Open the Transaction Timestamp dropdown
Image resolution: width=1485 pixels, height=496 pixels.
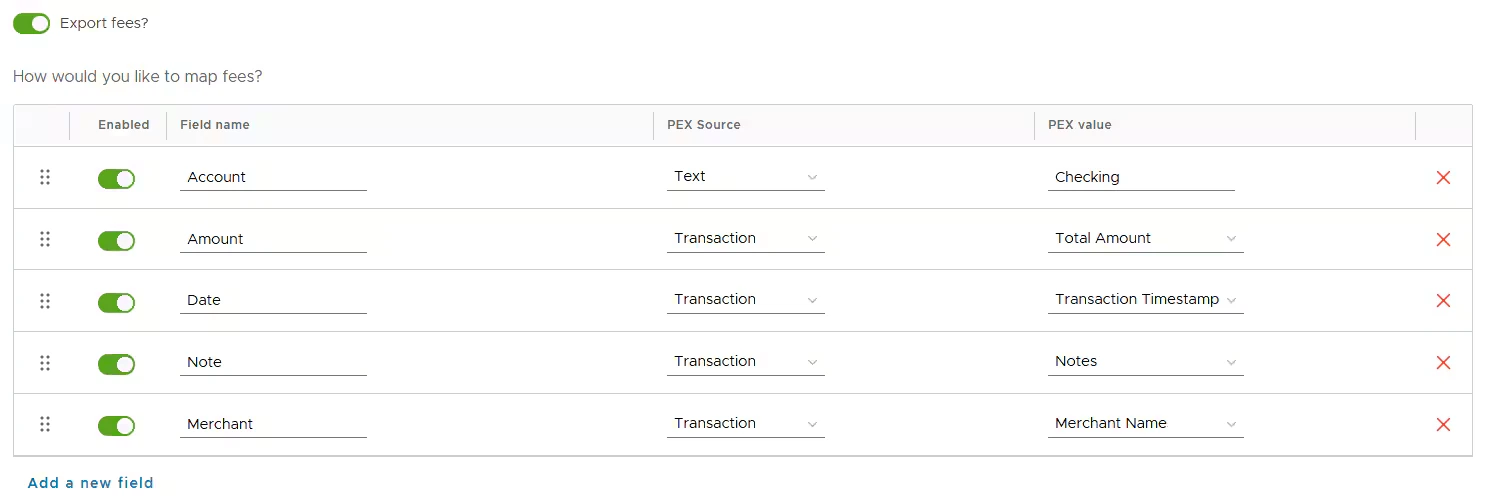1145,300
